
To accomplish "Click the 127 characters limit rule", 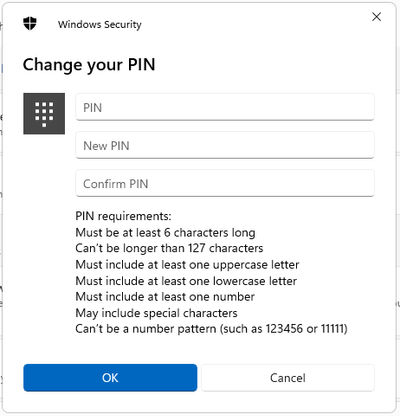I will coord(169,248).
